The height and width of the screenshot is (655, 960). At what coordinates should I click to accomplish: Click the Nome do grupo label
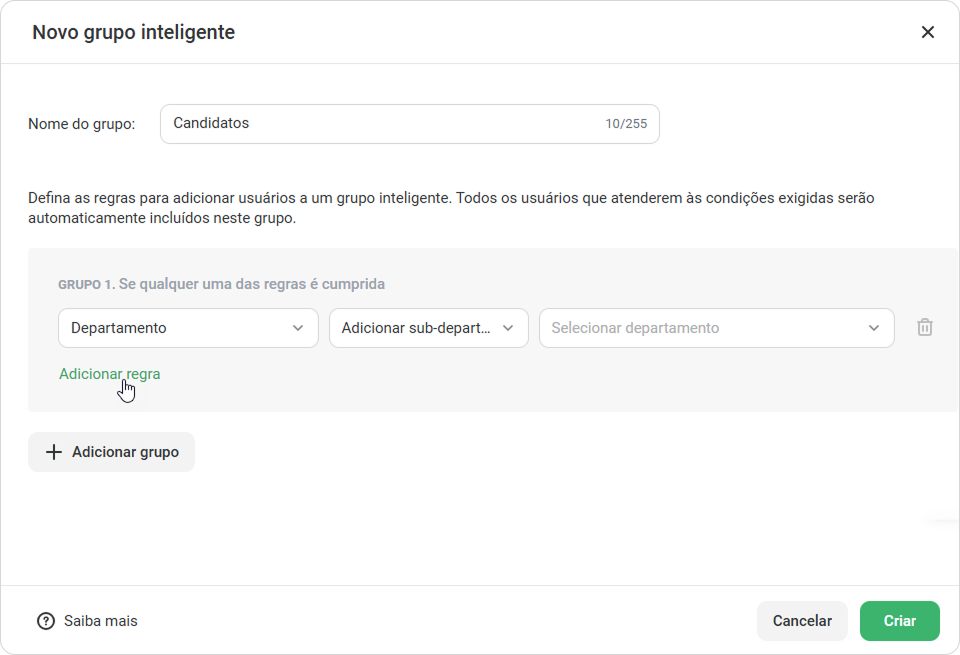click(81, 124)
